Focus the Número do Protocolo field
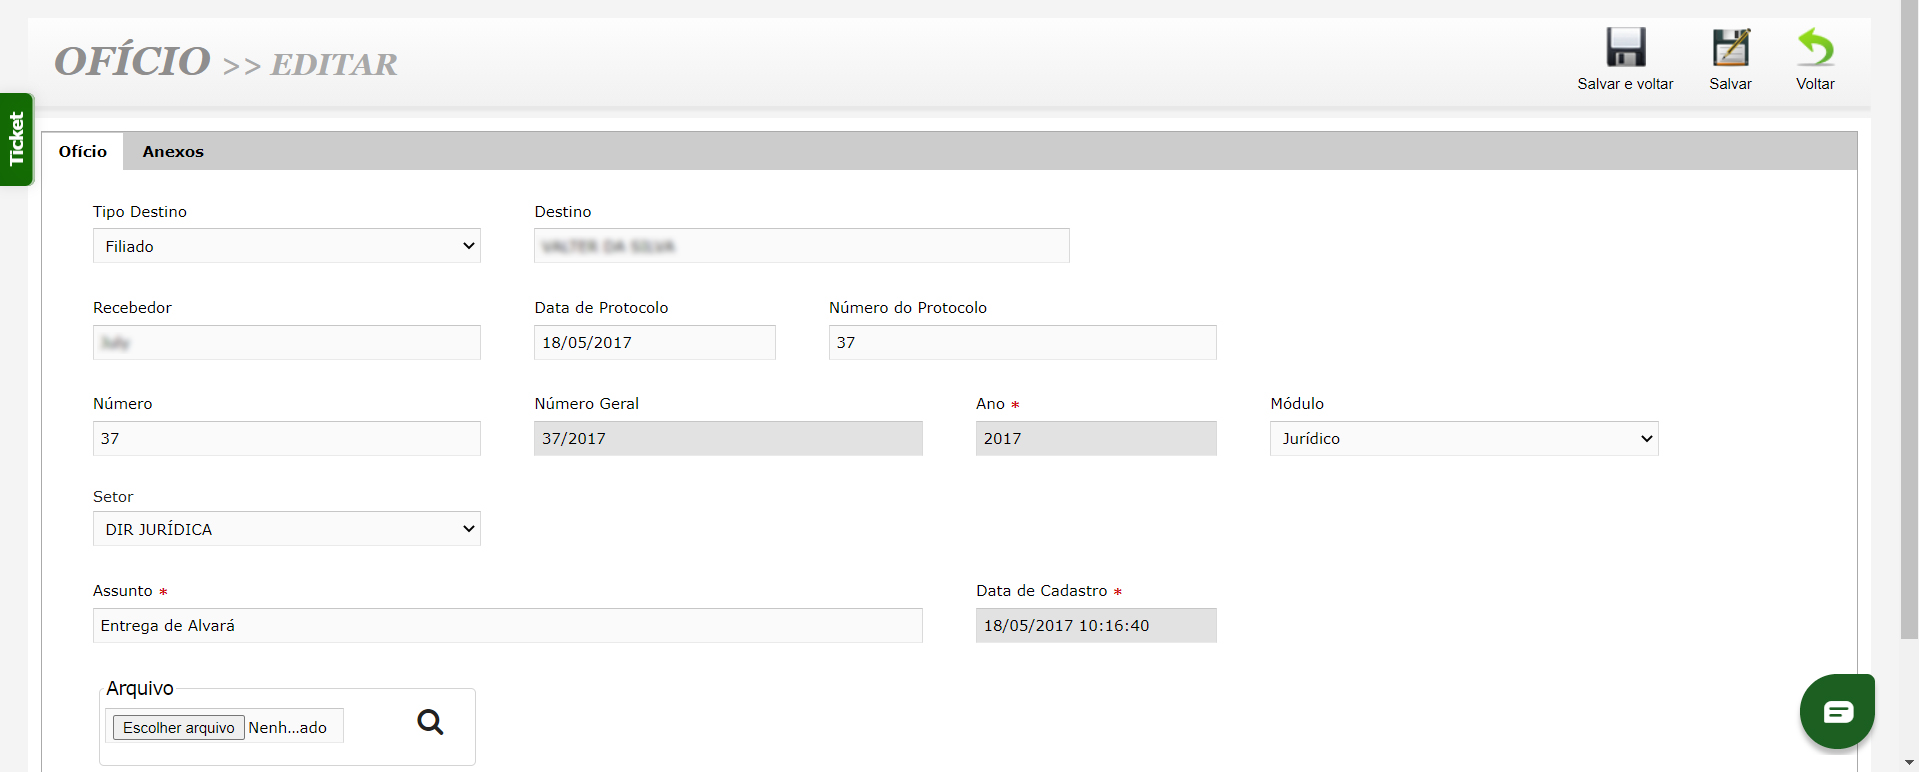 (x=1022, y=343)
